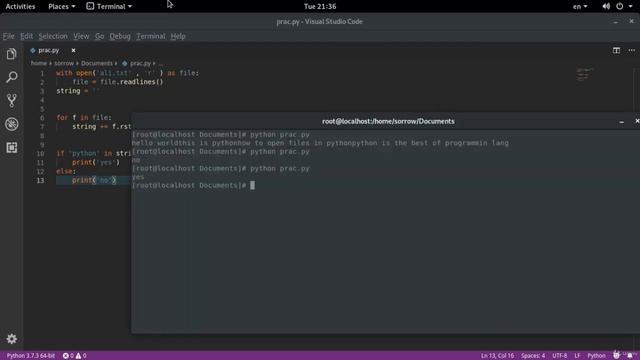Click the code minimap preview
Viewport: 640px width, 360px height.
[584, 75]
